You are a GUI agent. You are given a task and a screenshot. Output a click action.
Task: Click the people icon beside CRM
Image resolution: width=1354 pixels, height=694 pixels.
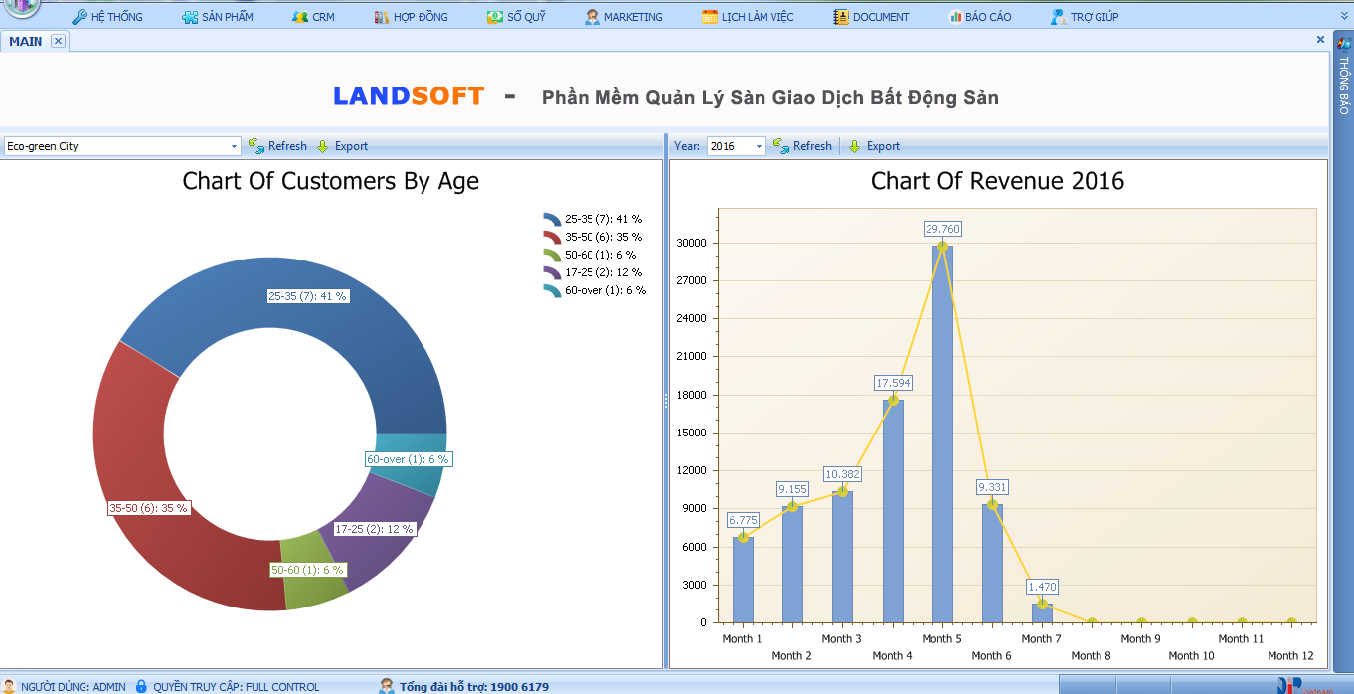(300, 17)
